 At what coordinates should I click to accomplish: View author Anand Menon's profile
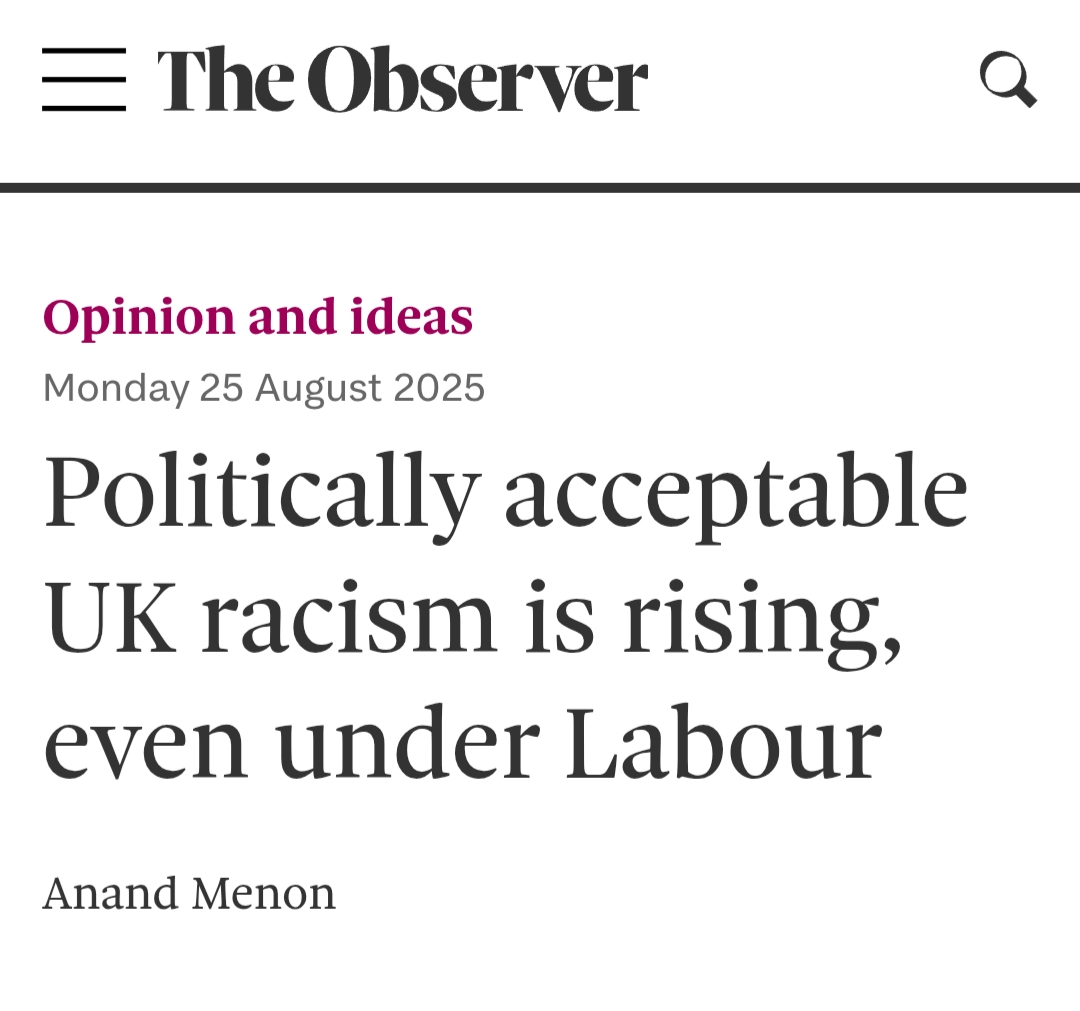(x=189, y=893)
